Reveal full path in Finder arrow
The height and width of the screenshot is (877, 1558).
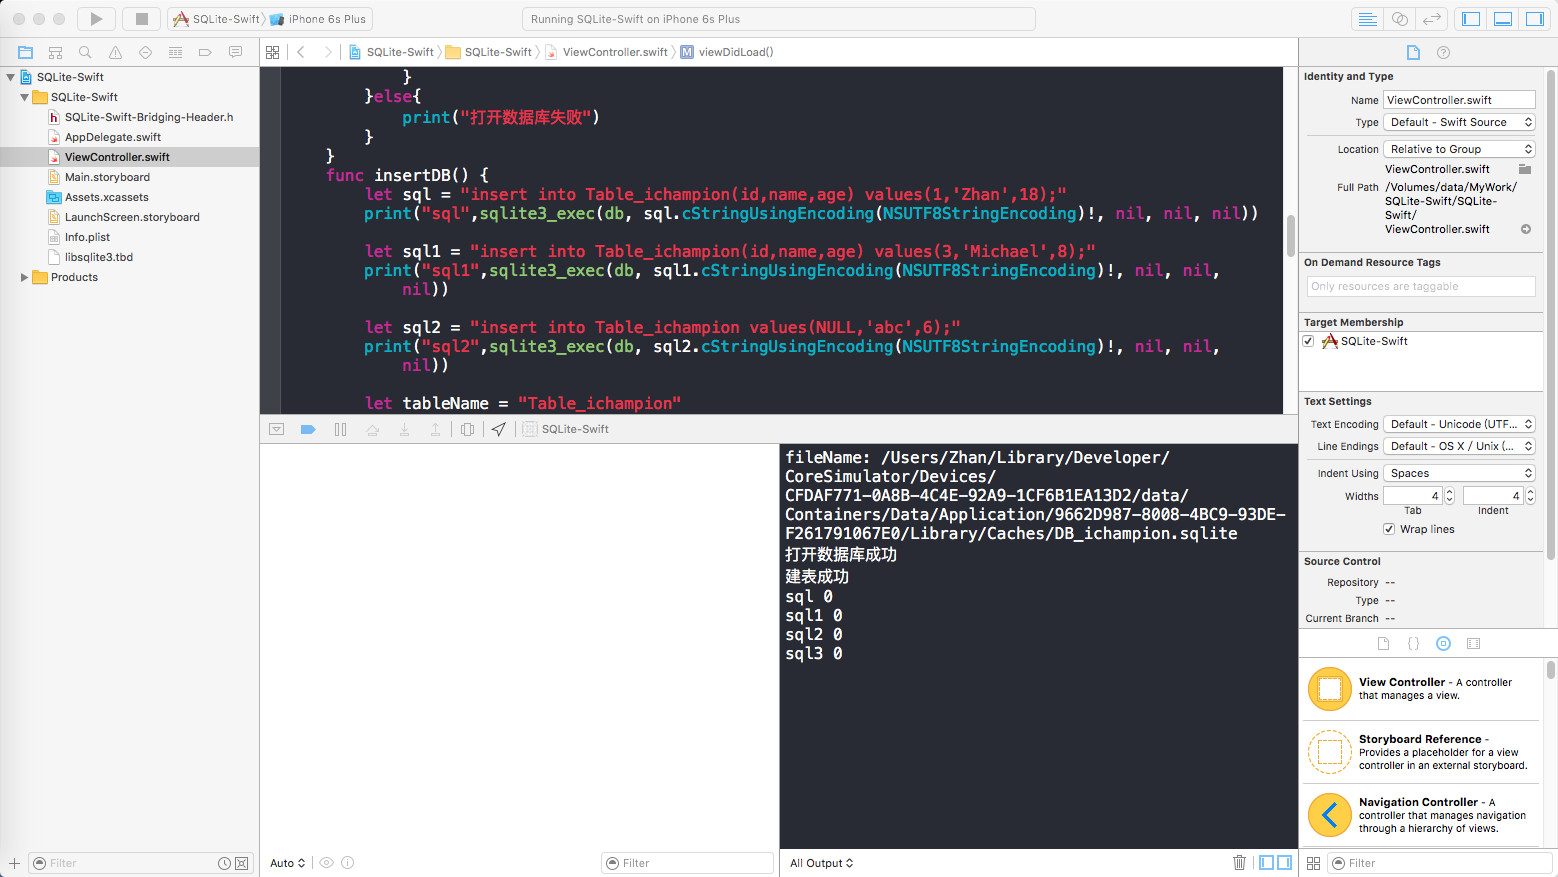(x=1526, y=229)
